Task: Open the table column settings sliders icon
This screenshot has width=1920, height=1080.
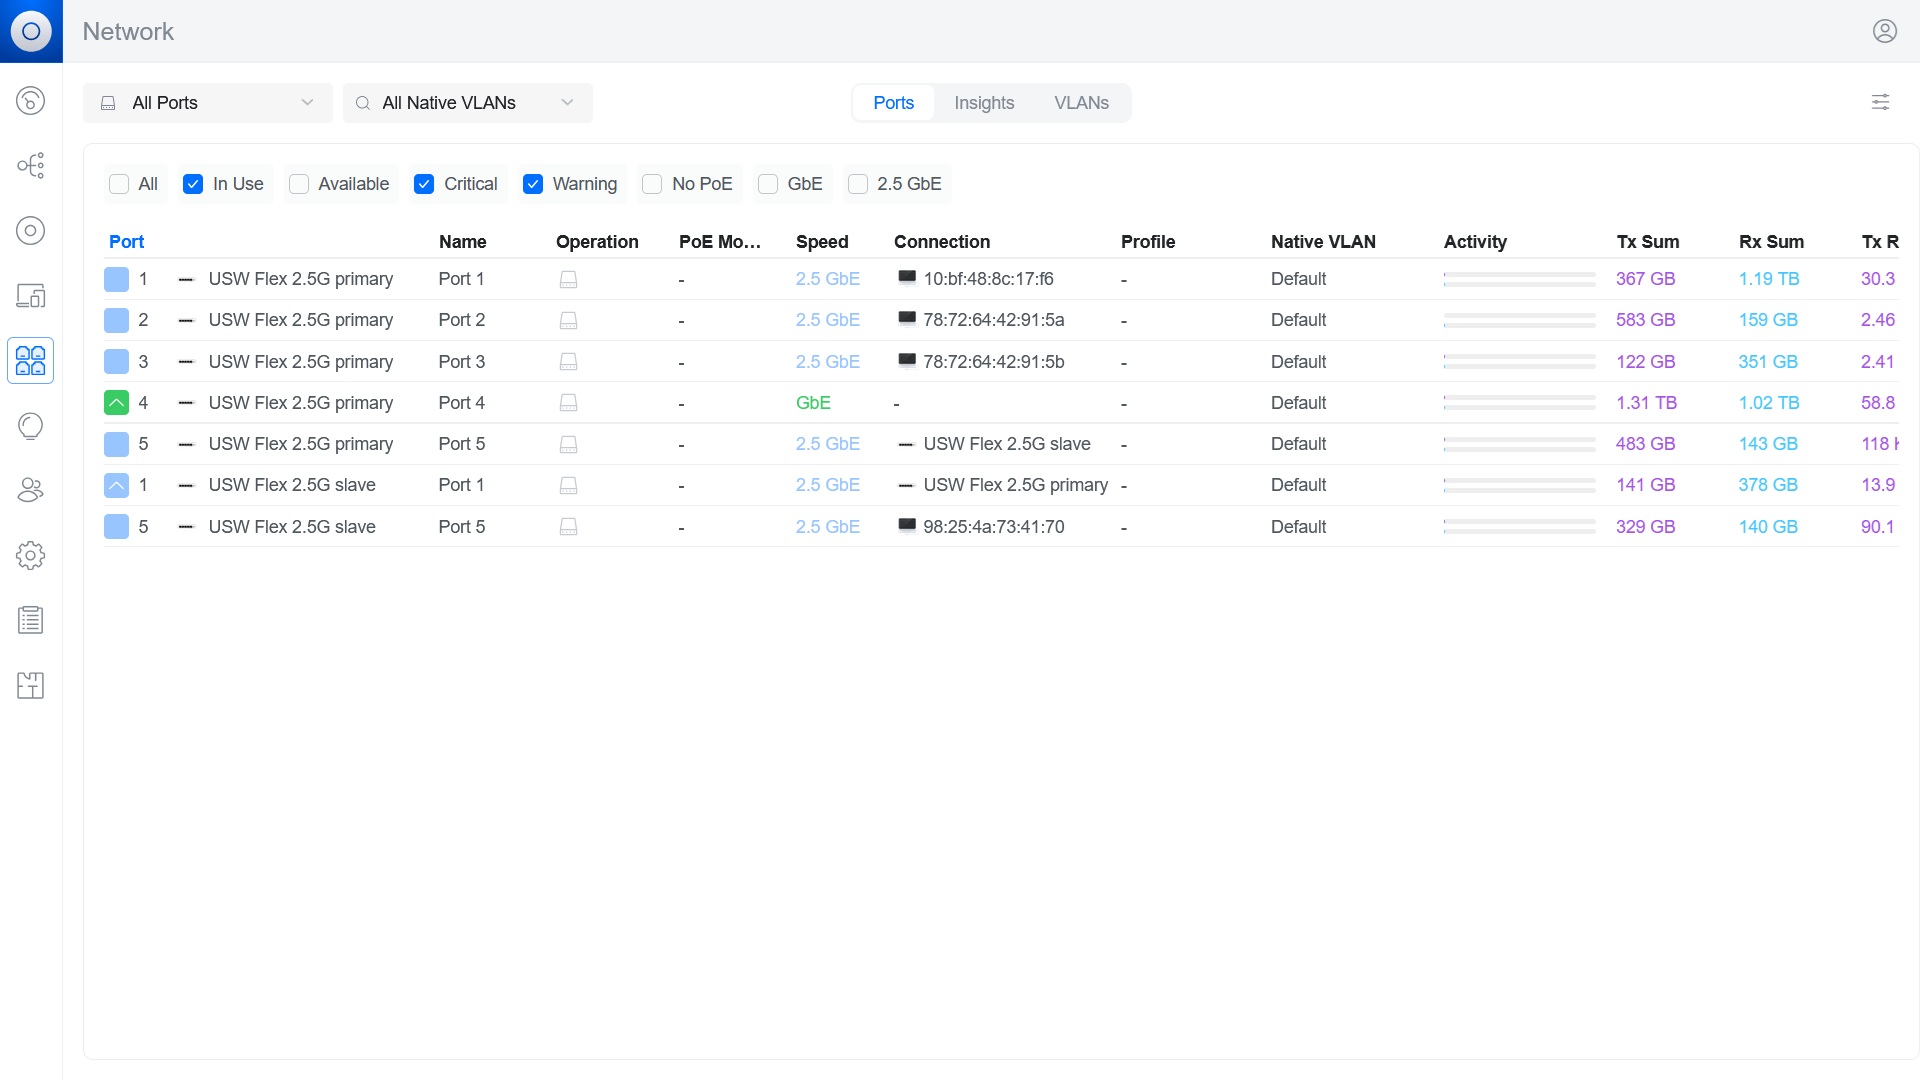Action: [x=1880, y=102]
